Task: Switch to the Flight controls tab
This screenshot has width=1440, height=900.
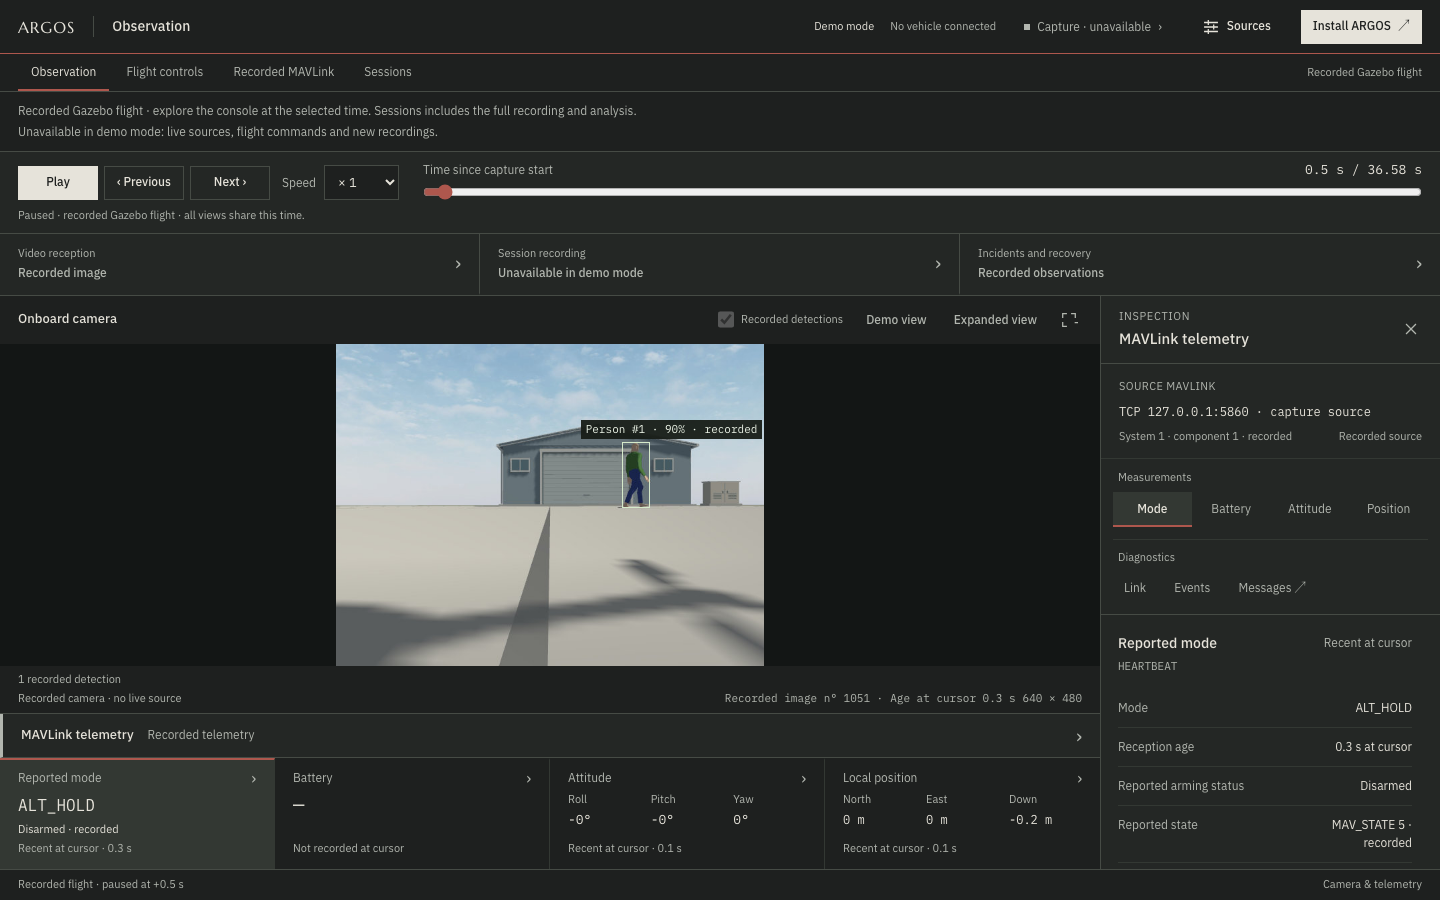Action: 165,72
